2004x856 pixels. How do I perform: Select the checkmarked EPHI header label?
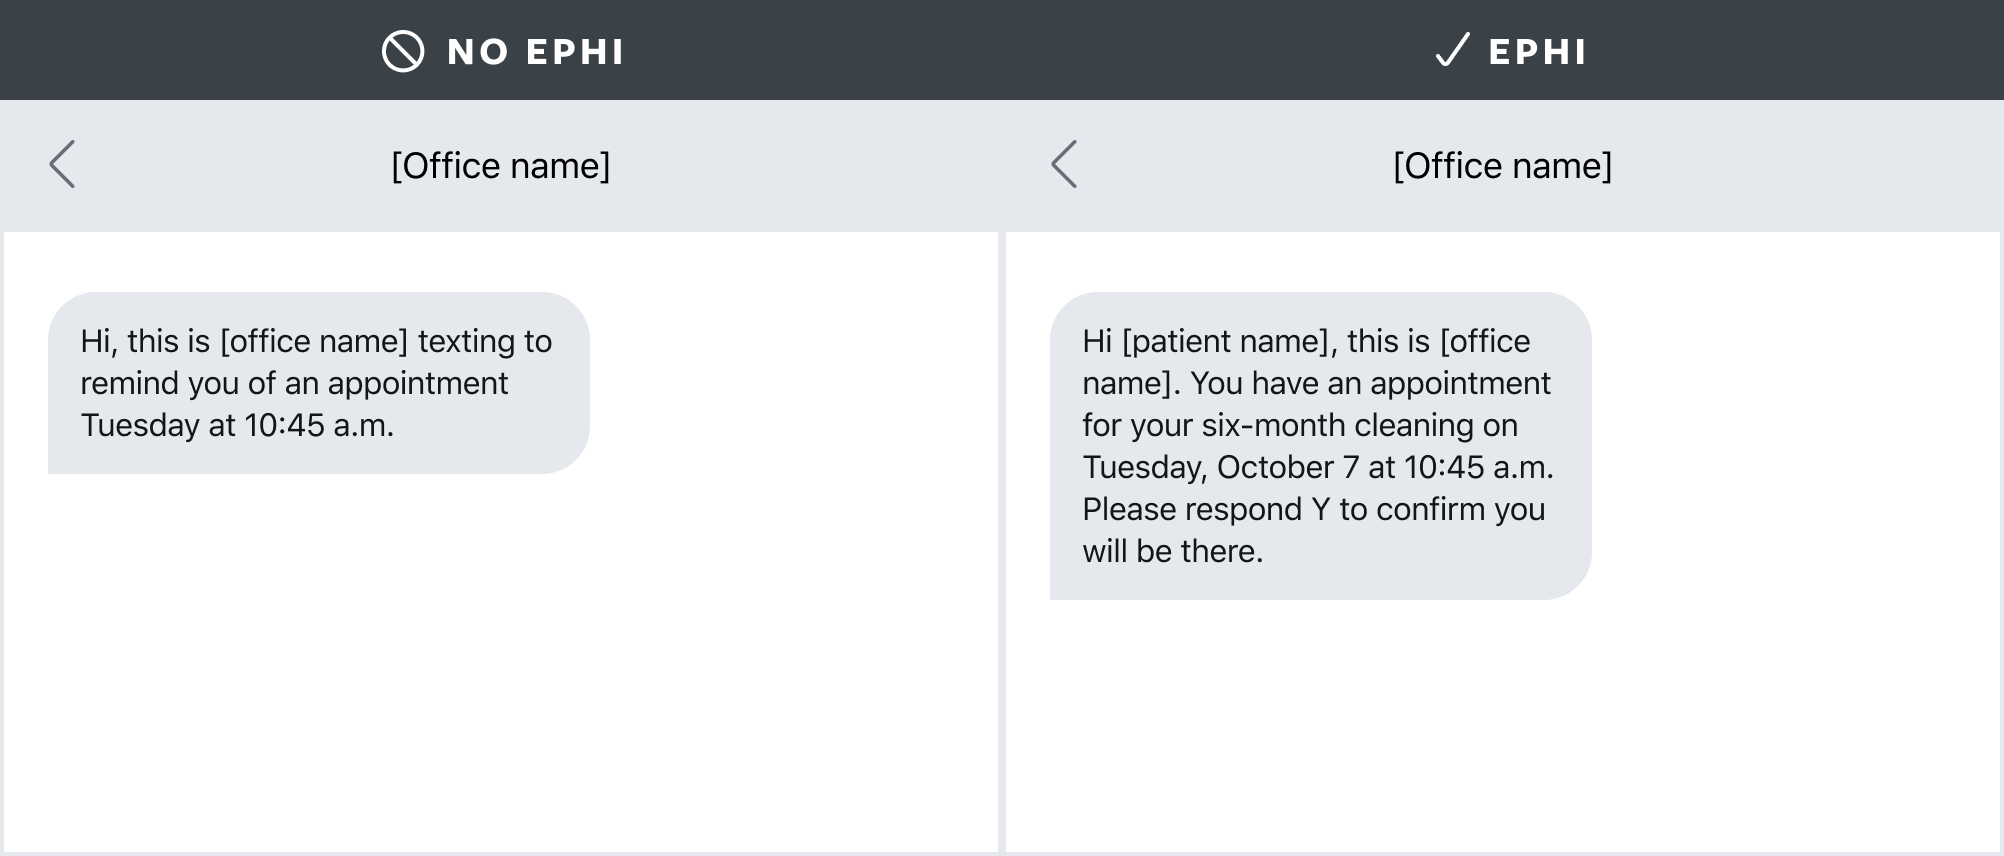click(1537, 52)
